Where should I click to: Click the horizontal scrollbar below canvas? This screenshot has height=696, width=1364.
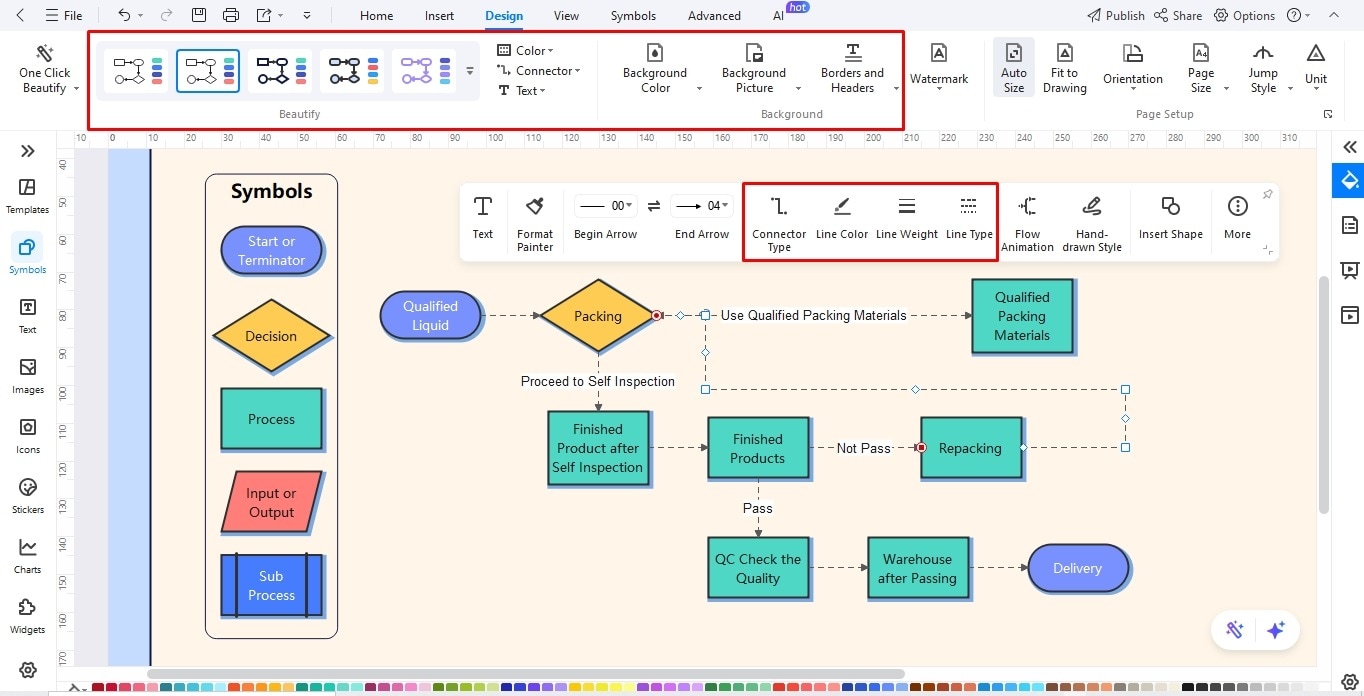(x=526, y=674)
